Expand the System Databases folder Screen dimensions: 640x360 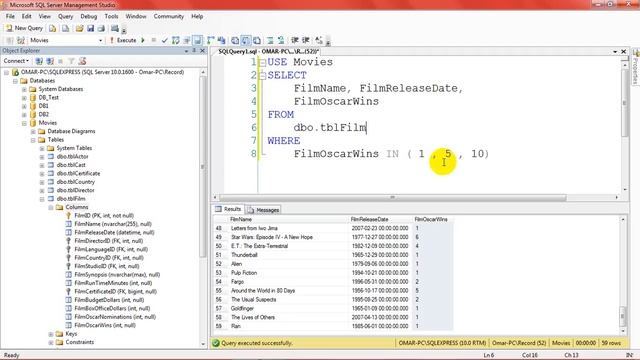24,89
